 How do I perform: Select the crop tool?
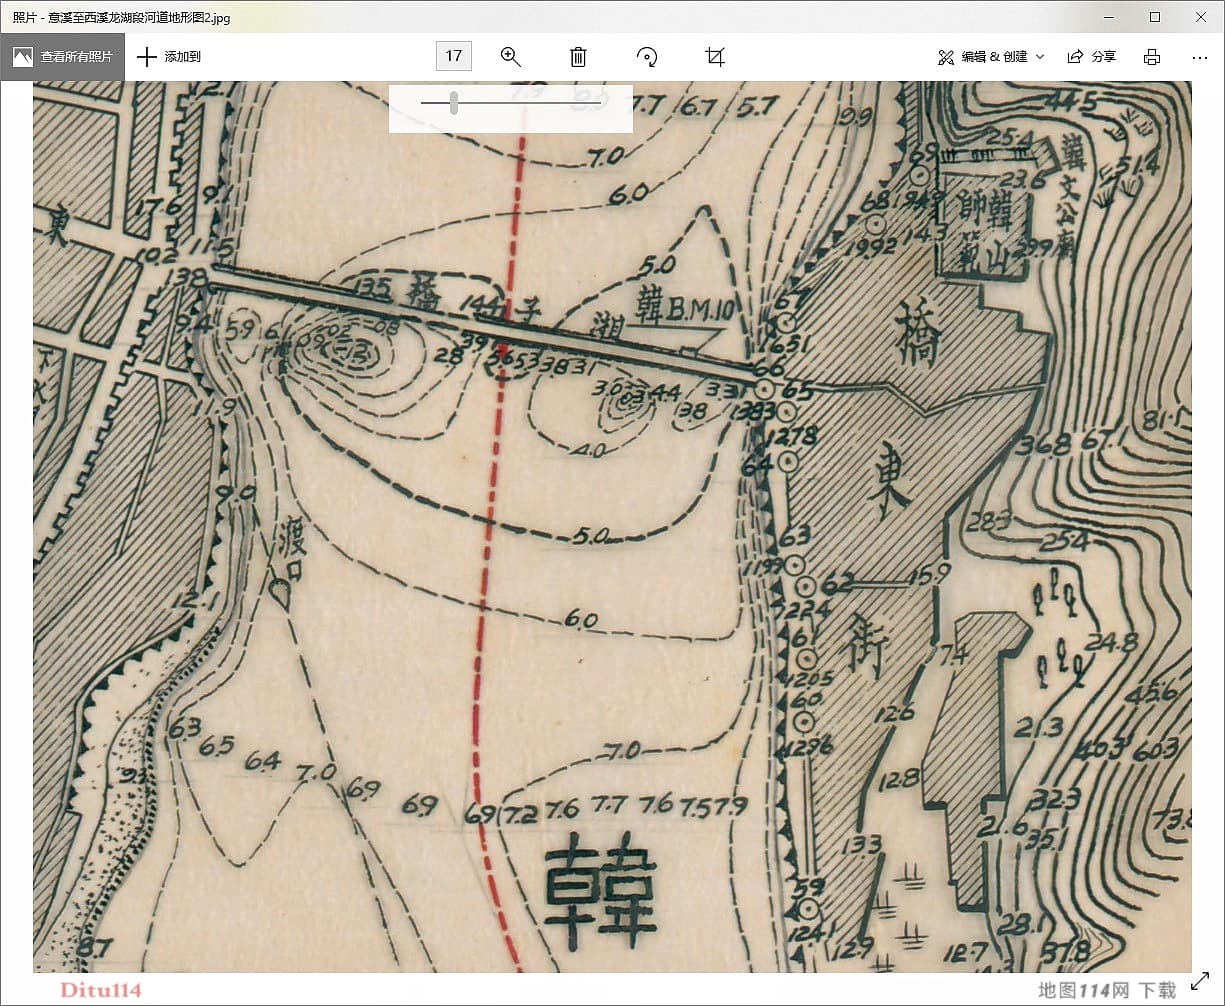coord(715,56)
